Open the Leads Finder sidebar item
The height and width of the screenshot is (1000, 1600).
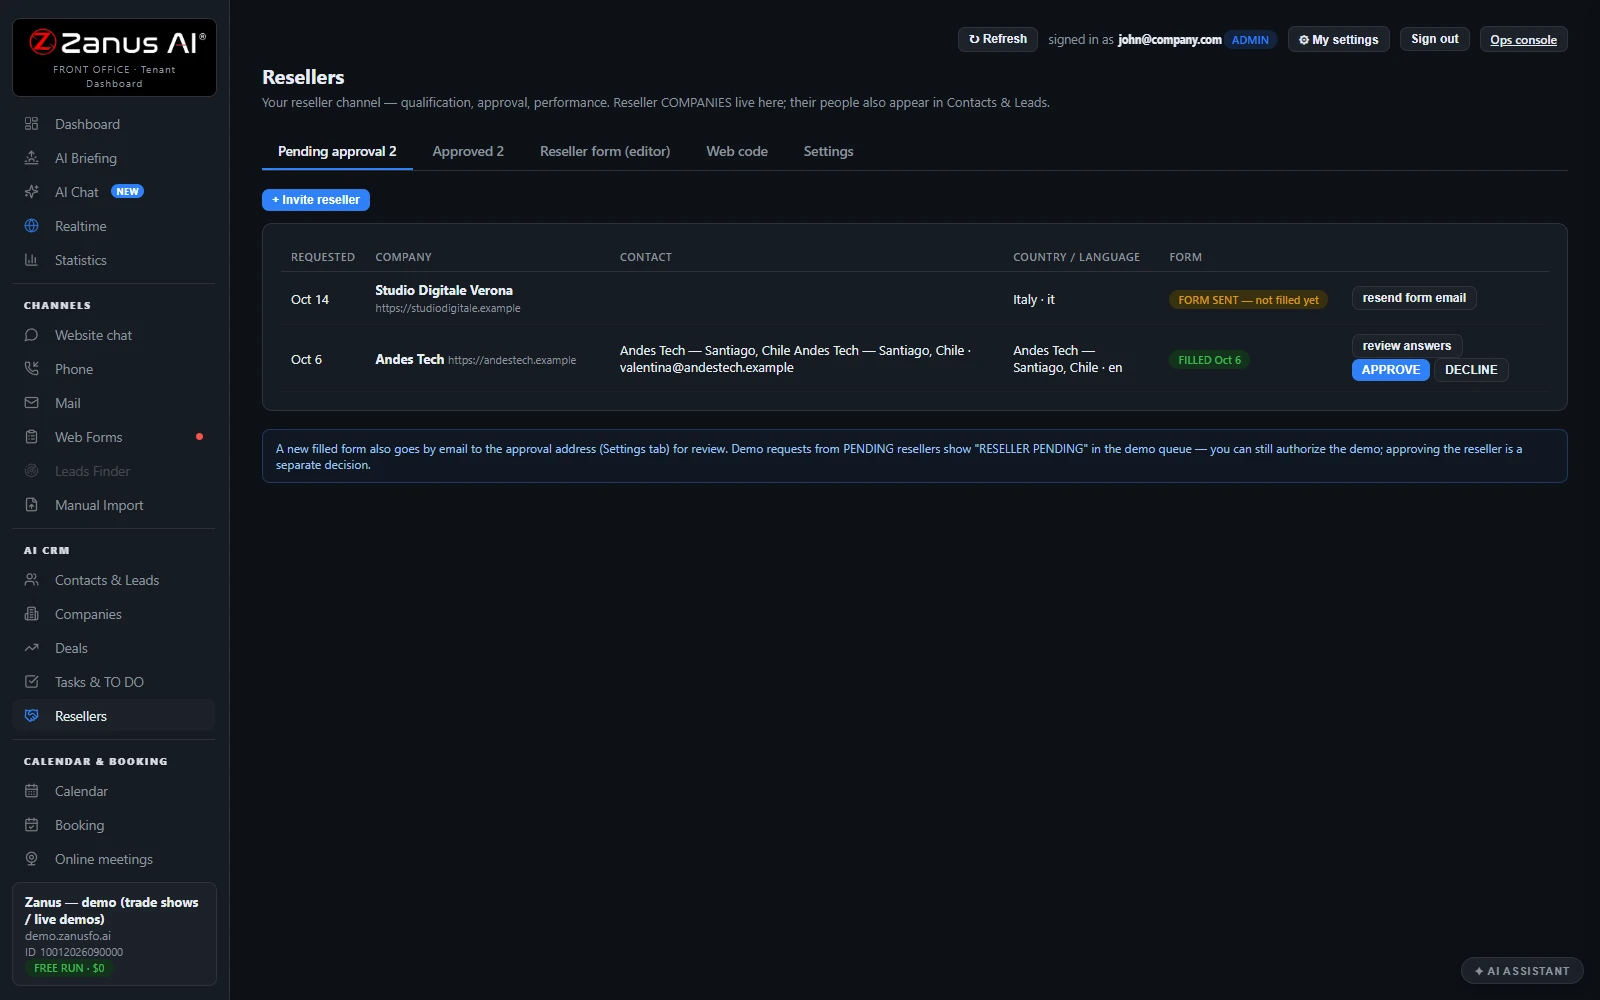coord(114,471)
